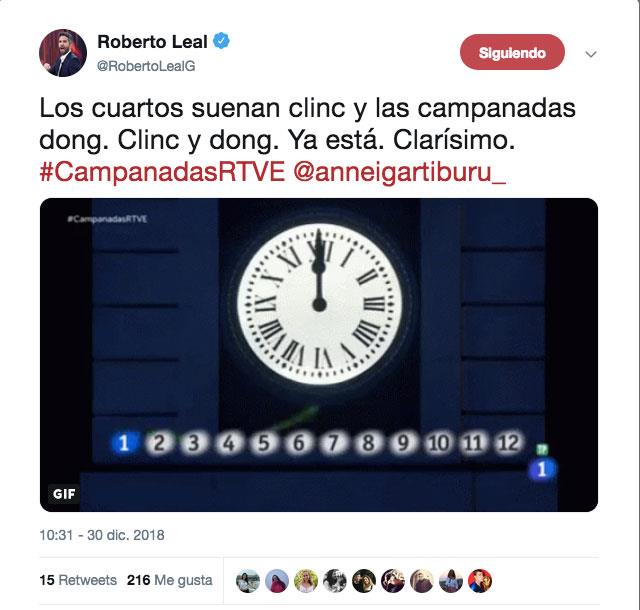Open the 10:31 - 30 dic. 2018 timestamp
640x610 pixels.
(x=102, y=535)
